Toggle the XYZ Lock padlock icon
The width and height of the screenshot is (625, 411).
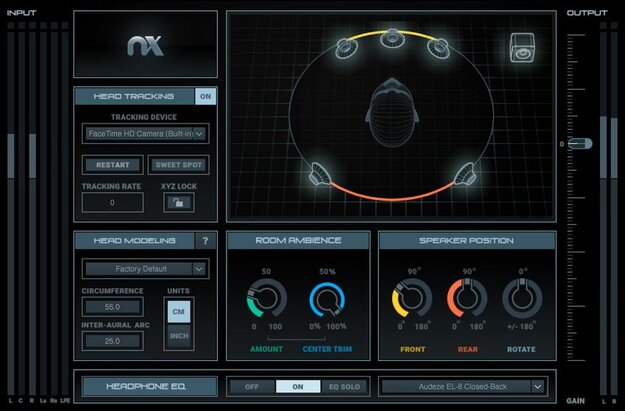click(179, 203)
